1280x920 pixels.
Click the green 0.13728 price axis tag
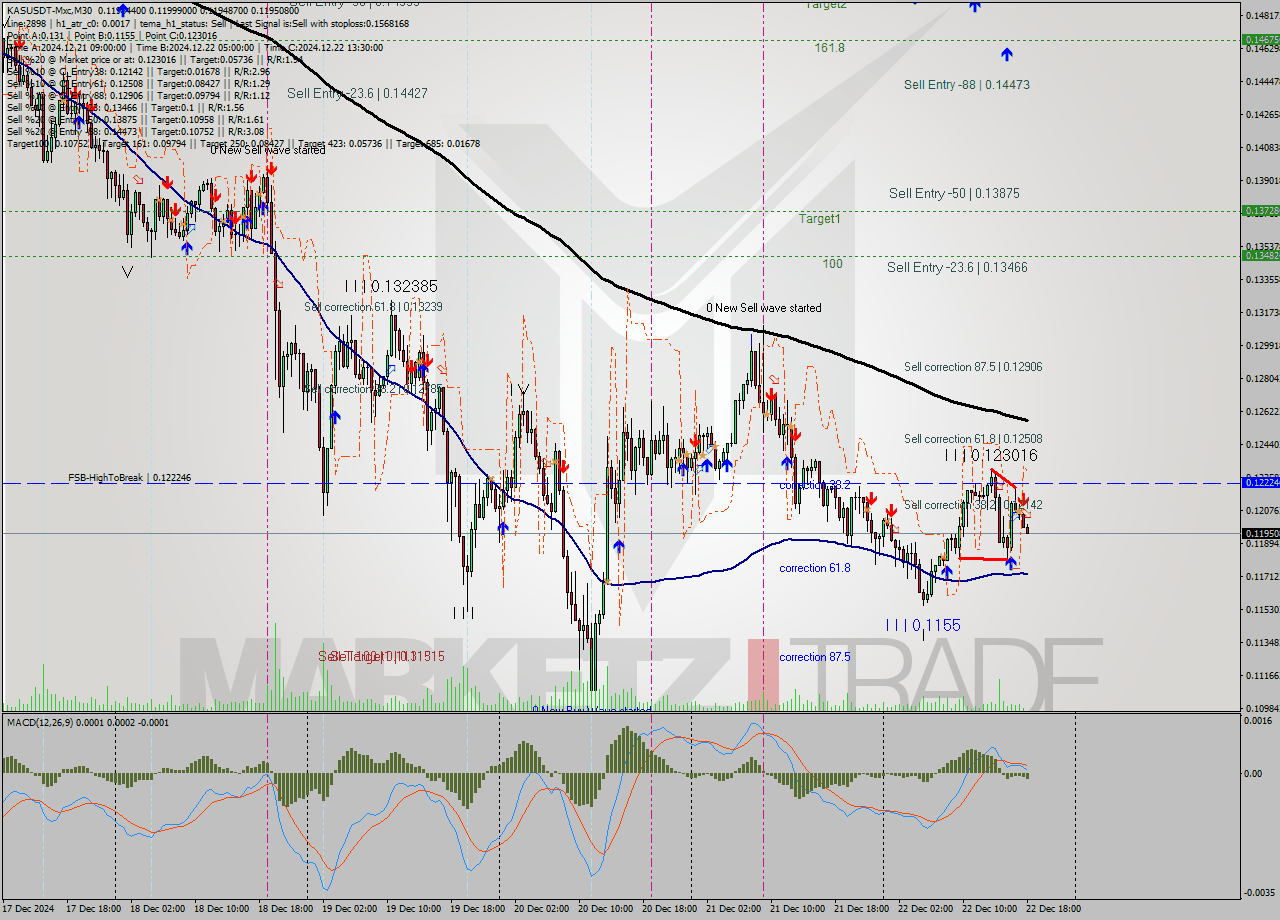tap(1260, 211)
